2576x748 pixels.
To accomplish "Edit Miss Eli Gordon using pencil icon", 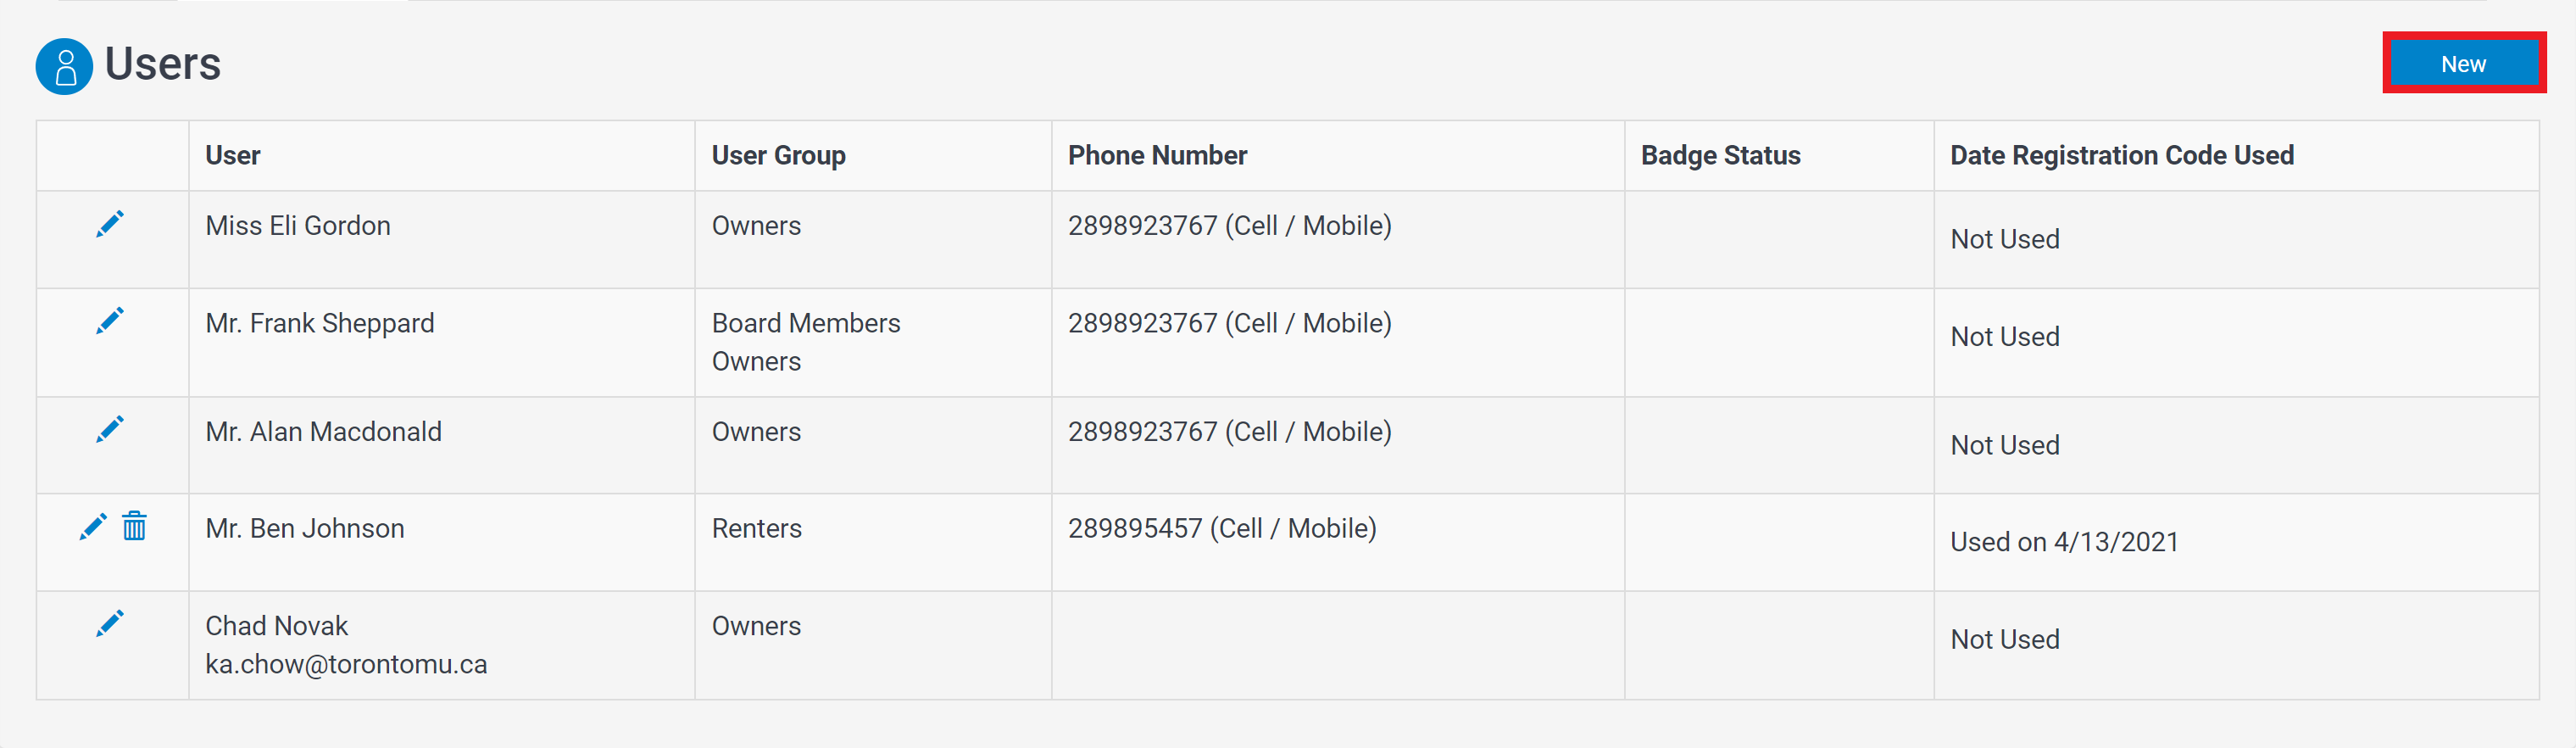I will coord(110,224).
